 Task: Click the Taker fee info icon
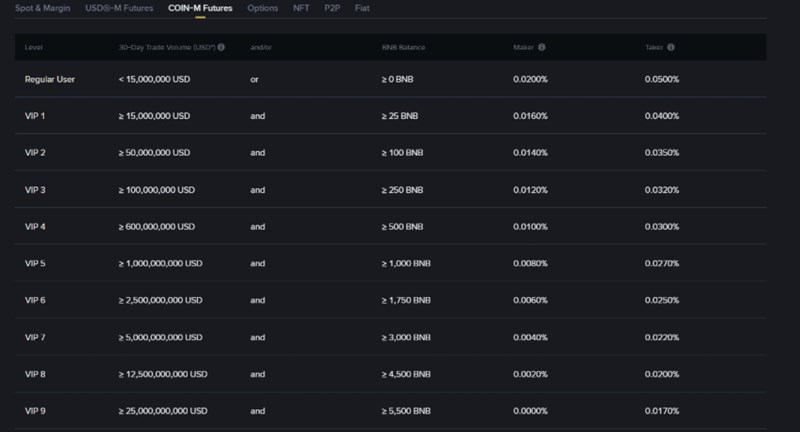(670, 47)
